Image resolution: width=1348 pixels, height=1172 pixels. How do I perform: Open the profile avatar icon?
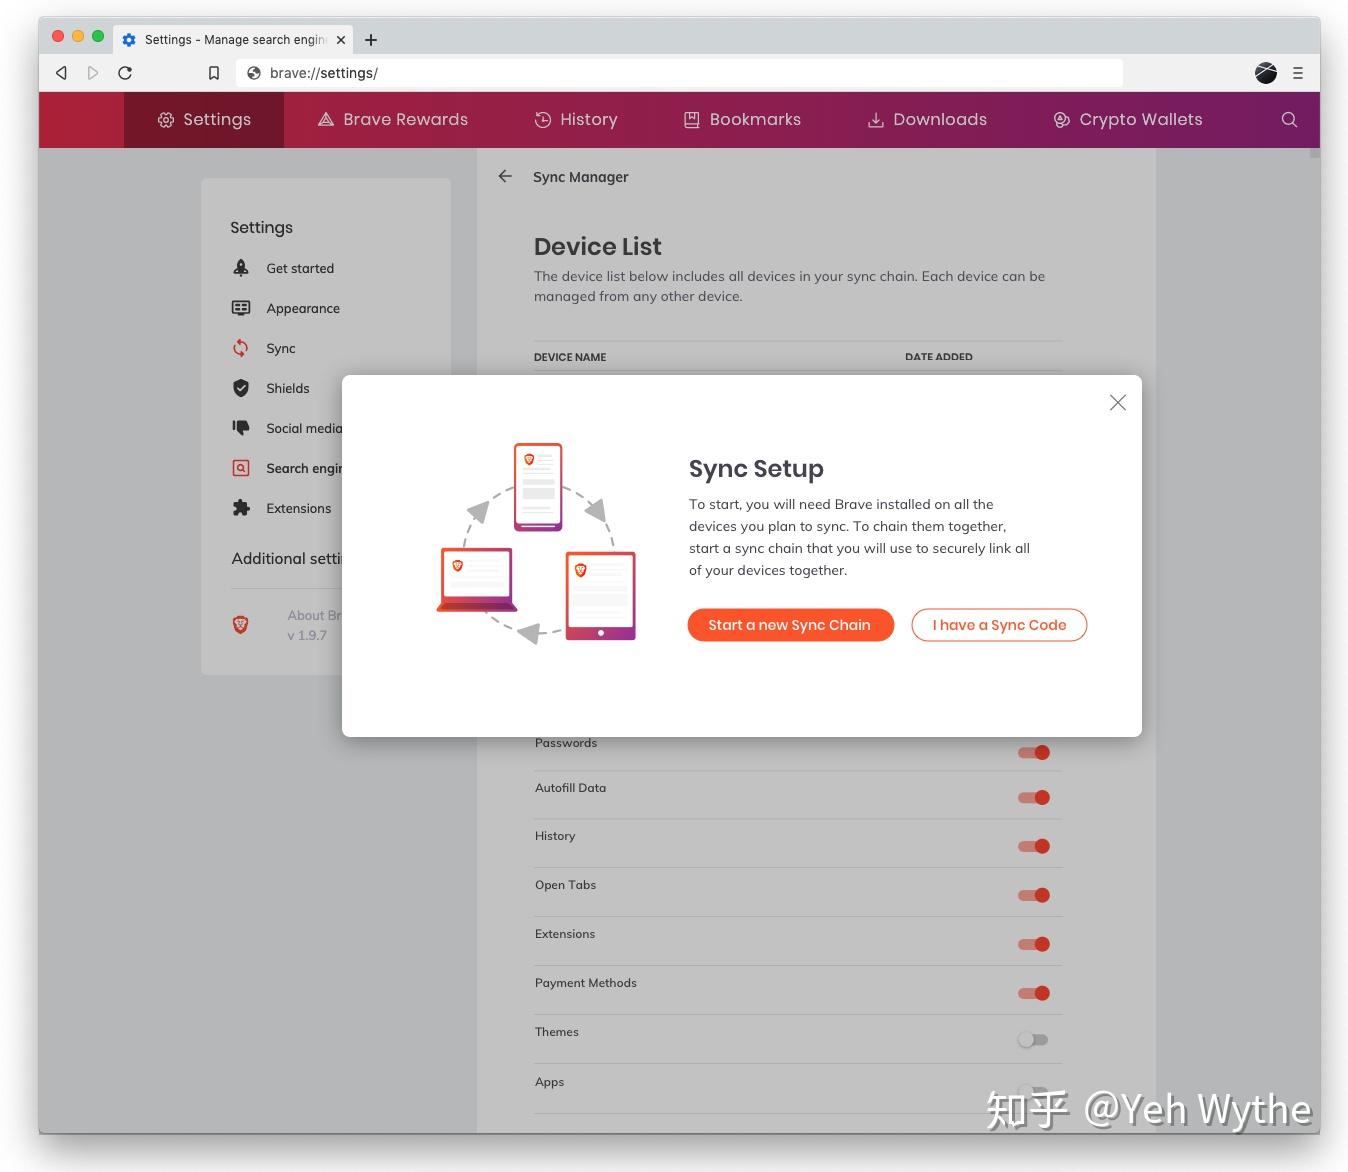(1266, 73)
